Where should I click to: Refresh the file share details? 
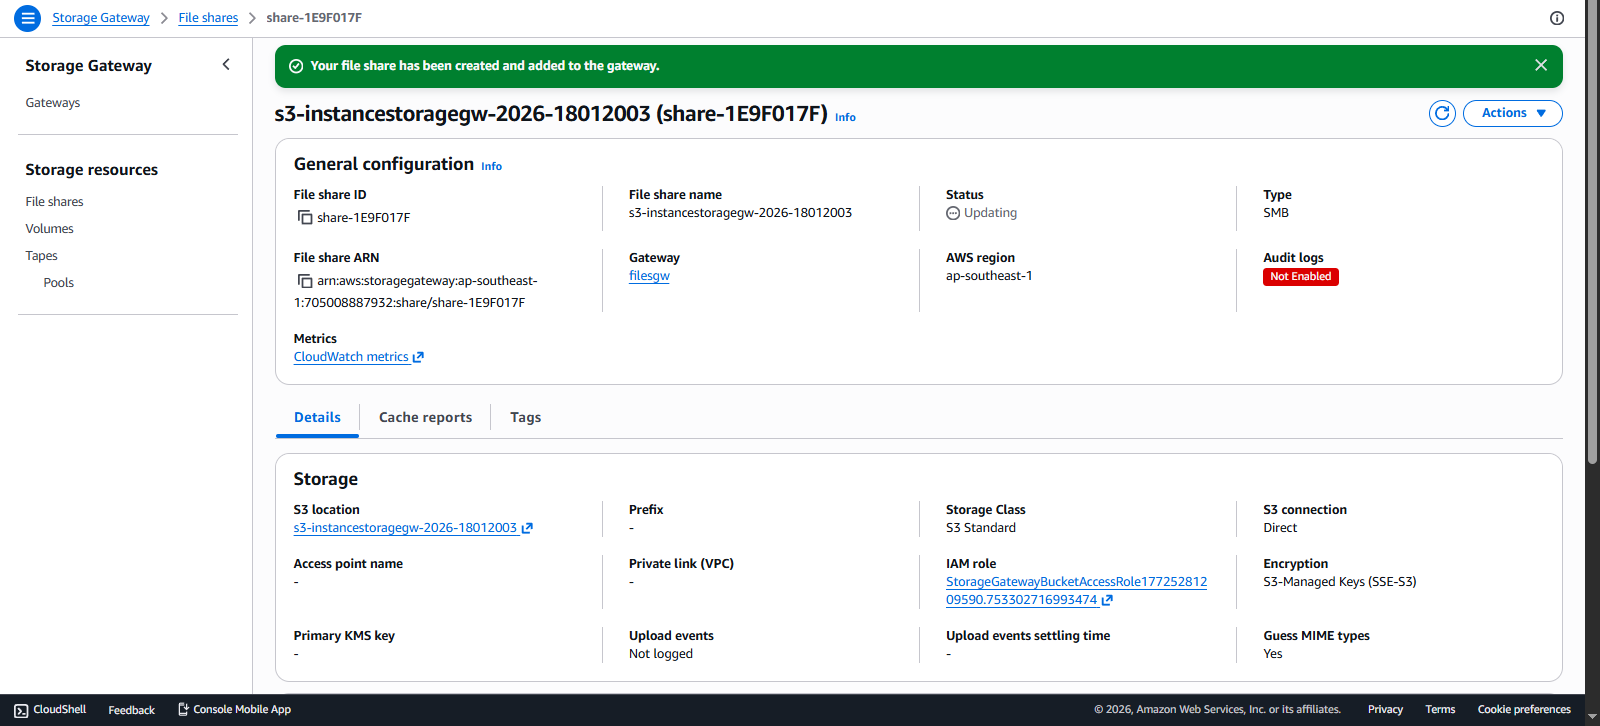1442,113
